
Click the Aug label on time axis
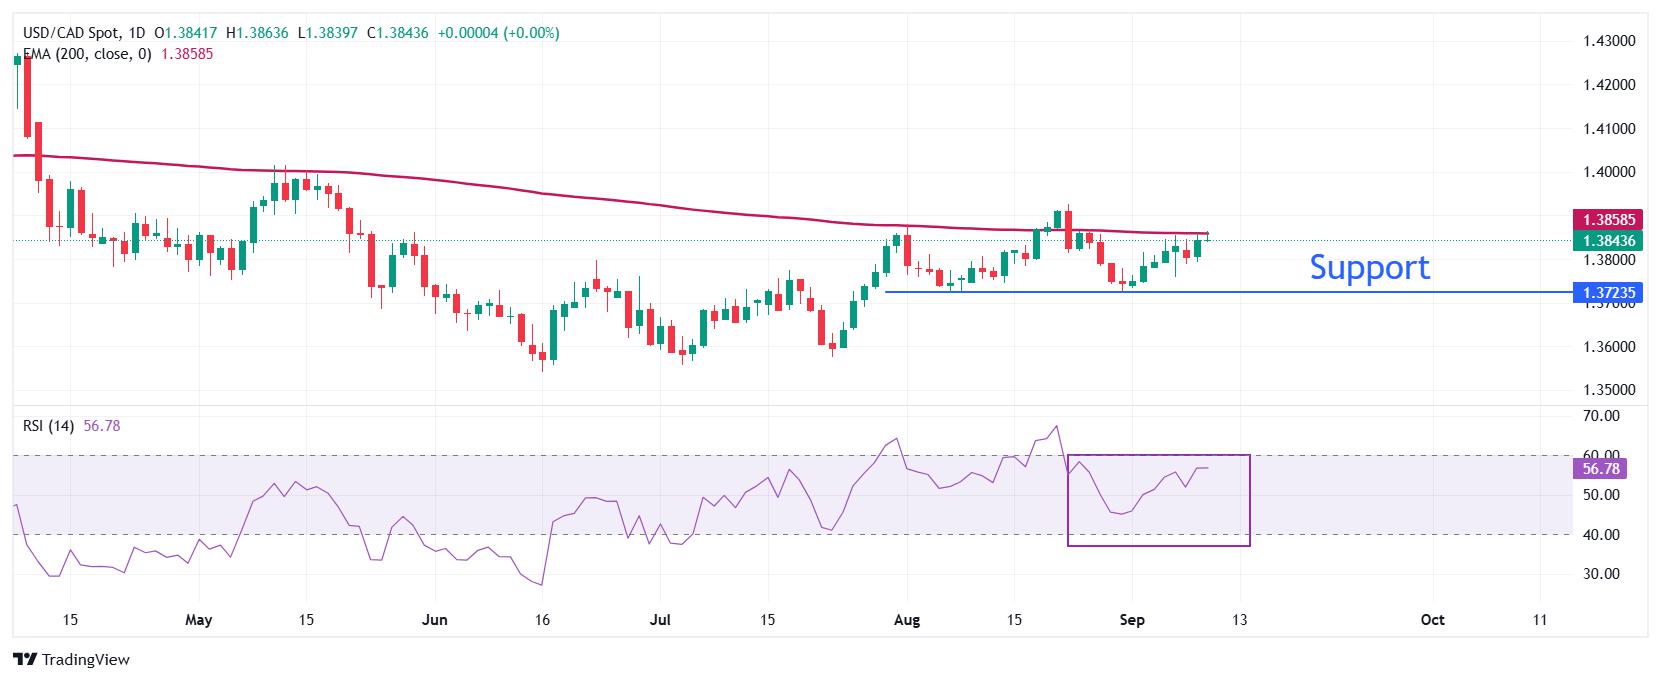(x=906, y=620)
